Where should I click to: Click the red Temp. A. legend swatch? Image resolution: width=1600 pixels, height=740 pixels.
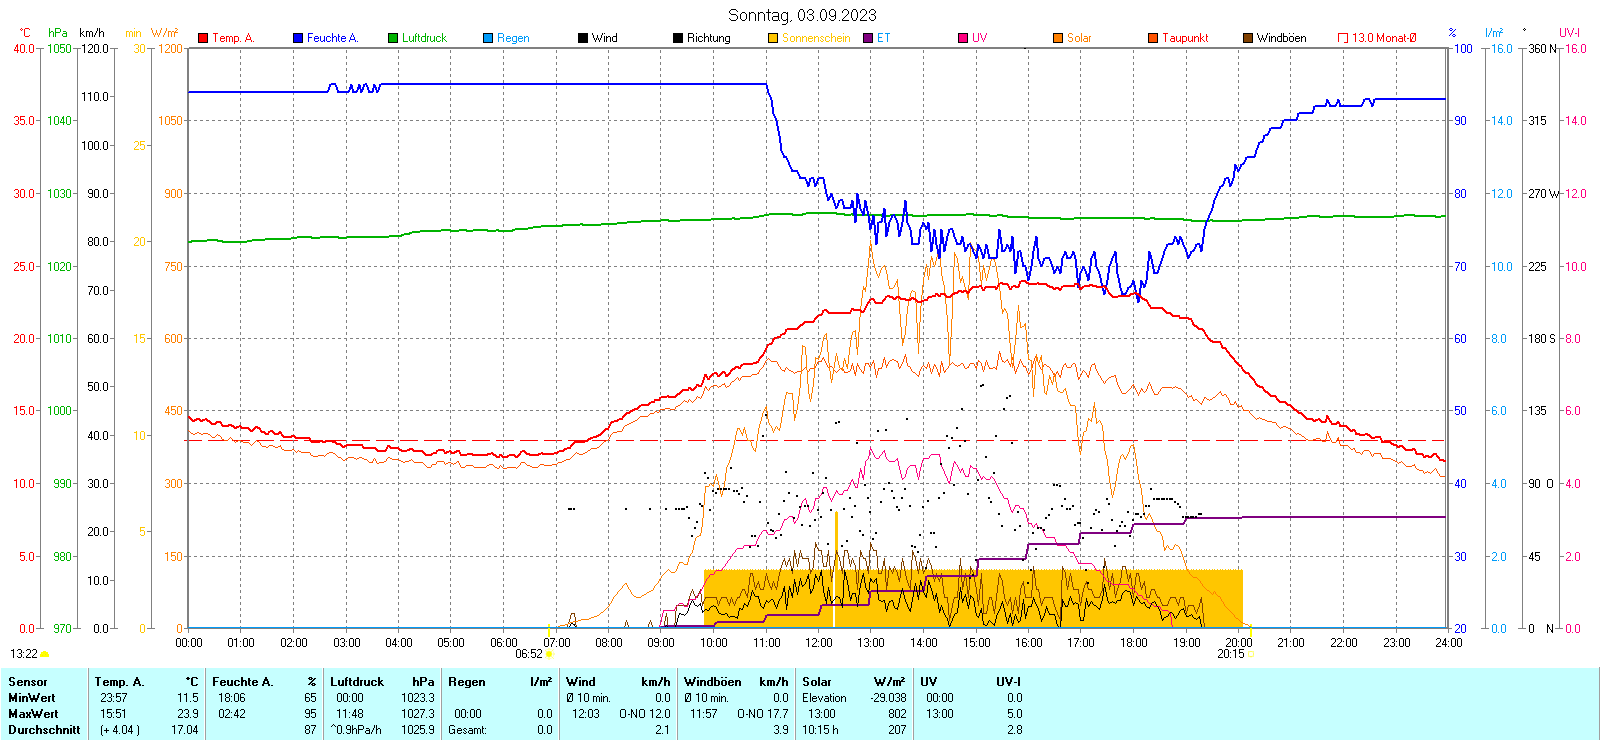tap(203, 38)
